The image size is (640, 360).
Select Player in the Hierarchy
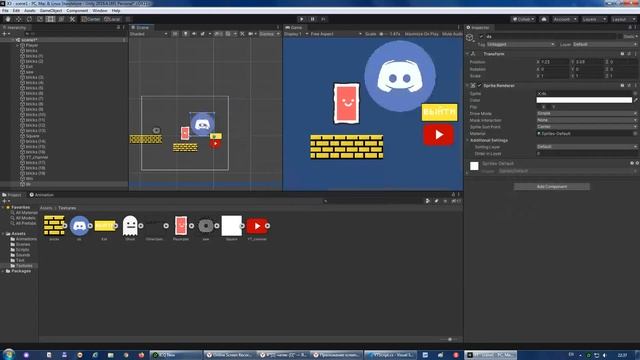coord(31,45)
